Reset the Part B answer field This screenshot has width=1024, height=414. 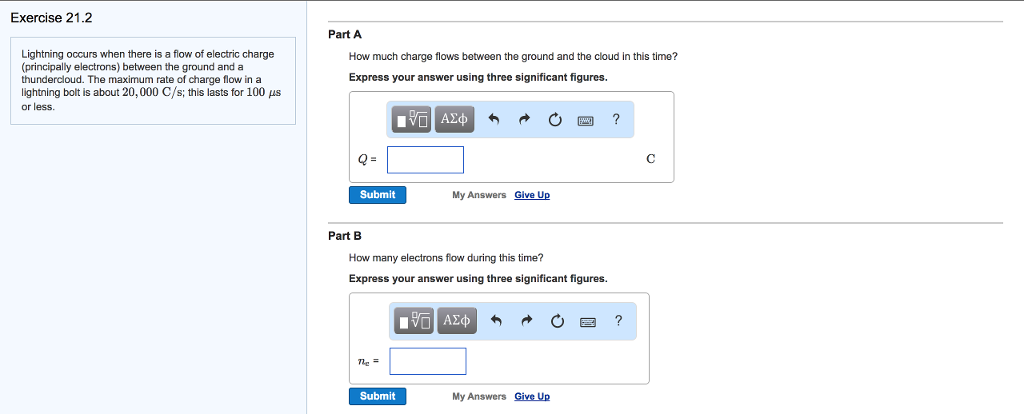[x=557, y=321]
